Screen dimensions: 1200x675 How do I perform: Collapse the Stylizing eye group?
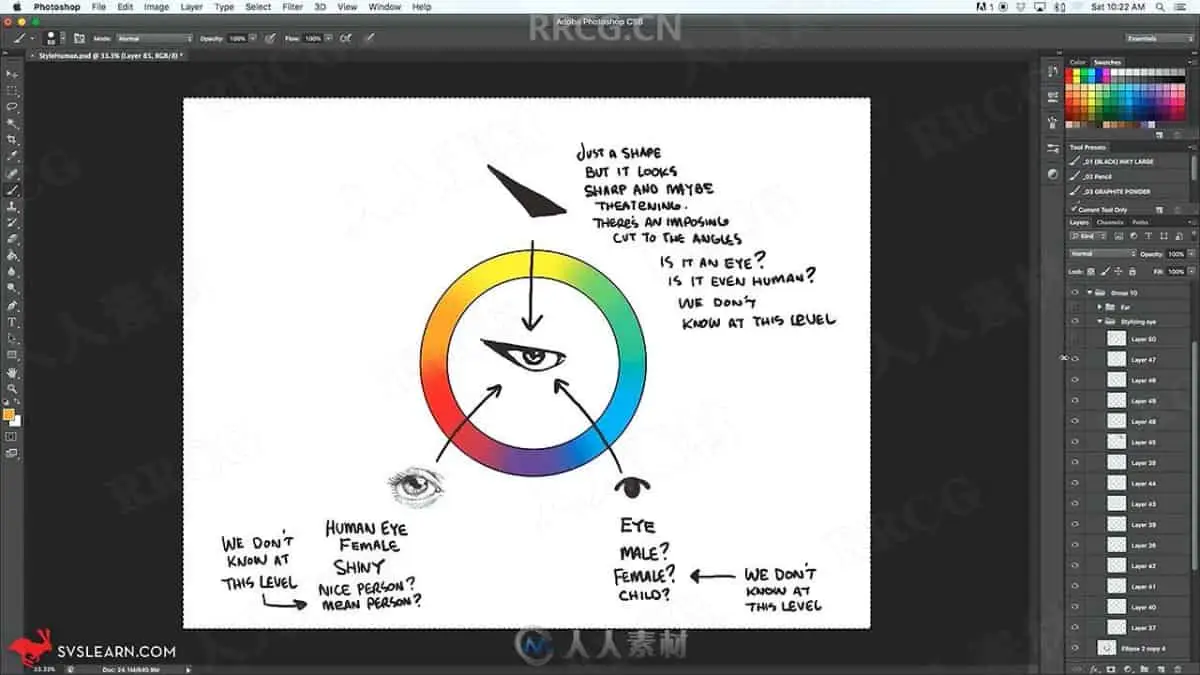click(x=1098, y=321)
